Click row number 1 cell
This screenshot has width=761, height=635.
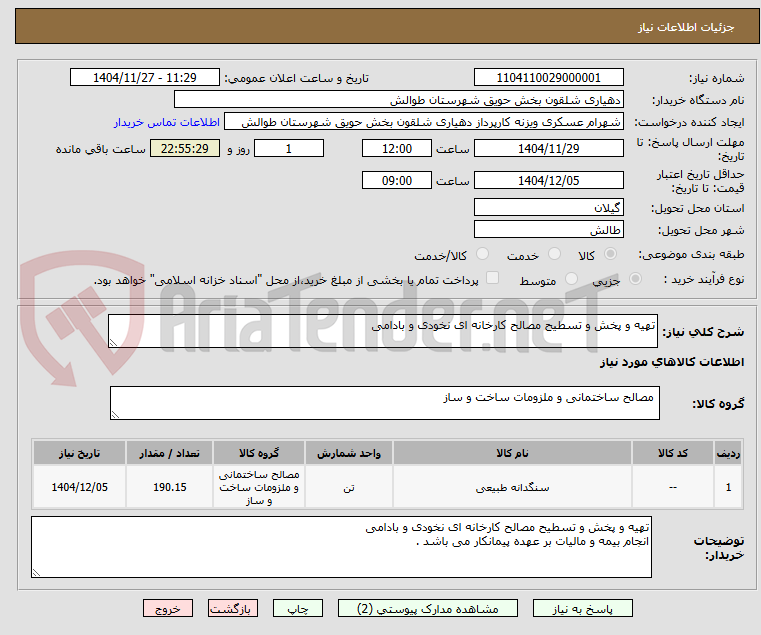click(x=728, y=487)
